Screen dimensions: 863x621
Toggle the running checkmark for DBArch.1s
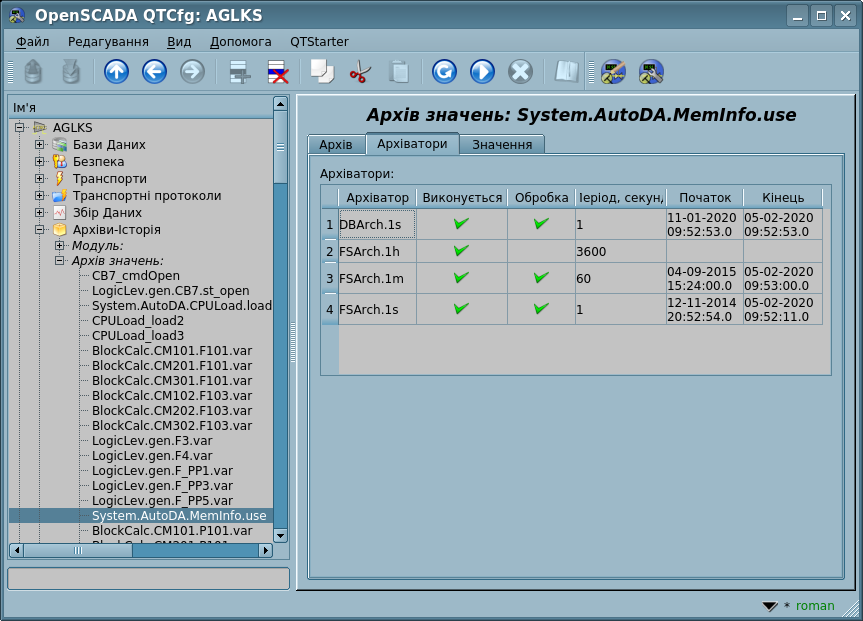coord(461,224)
